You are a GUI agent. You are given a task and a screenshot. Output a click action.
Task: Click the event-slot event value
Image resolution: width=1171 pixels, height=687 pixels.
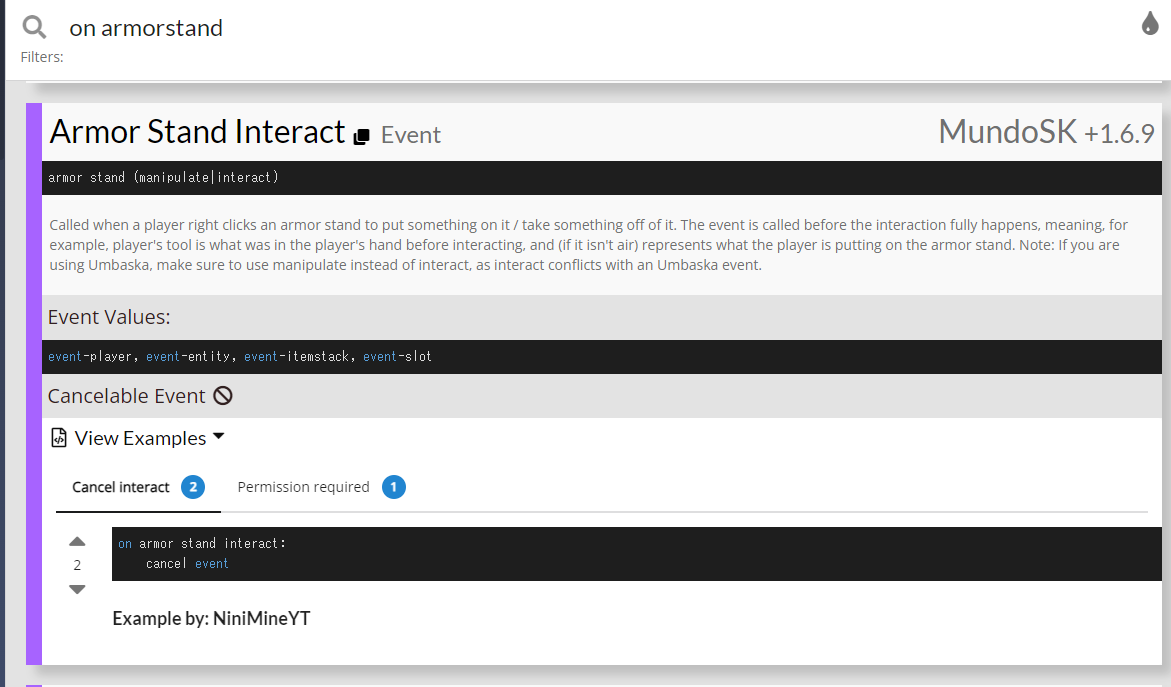pyautogui.click(x=397, y=357)
